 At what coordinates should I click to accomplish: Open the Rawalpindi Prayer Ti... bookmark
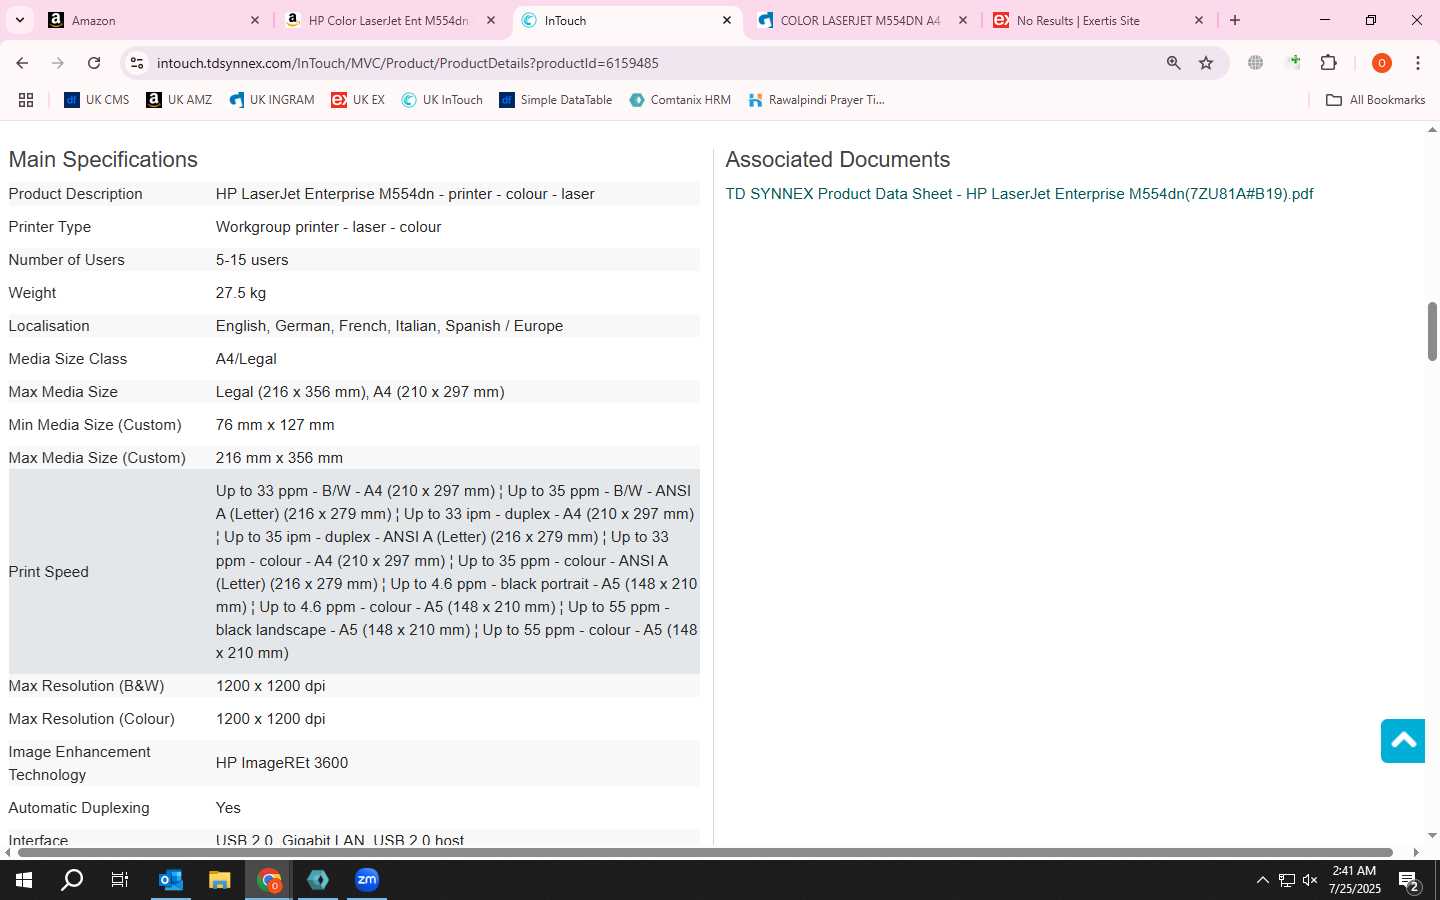tap(816, 100)
